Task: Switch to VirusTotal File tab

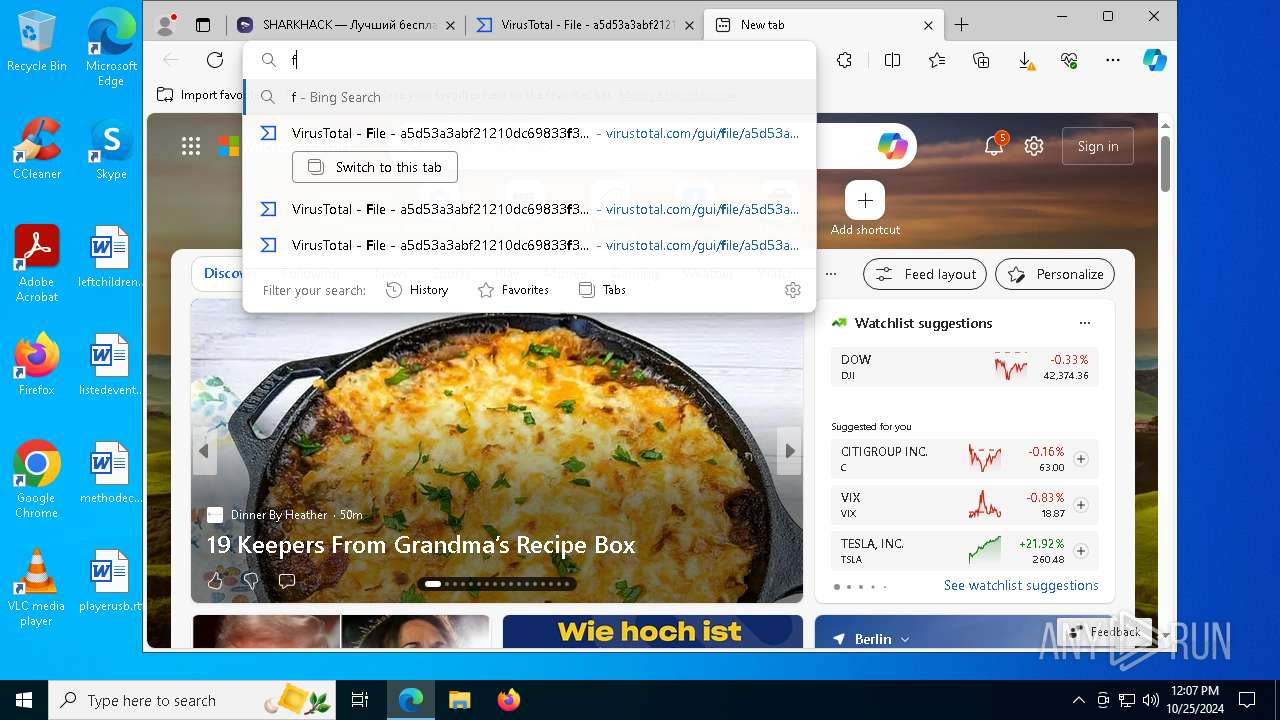Action: click(585, 25)
